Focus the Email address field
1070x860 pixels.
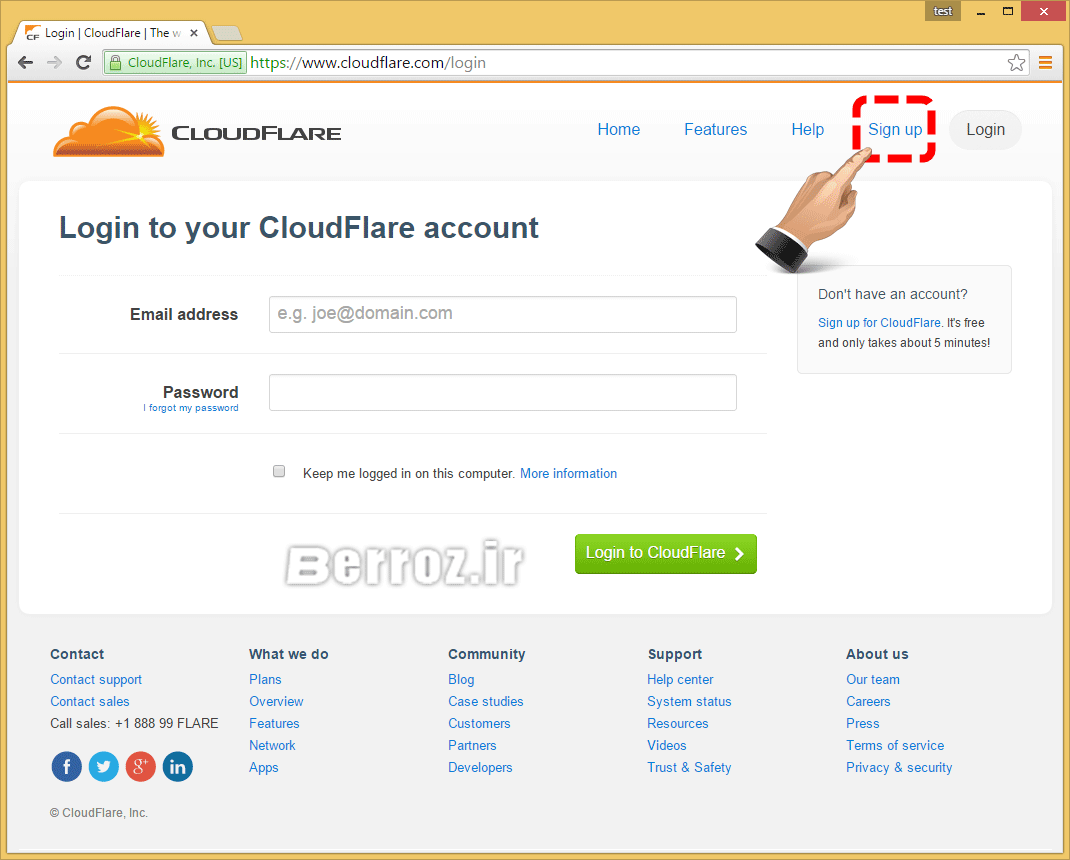pos(502,314)
